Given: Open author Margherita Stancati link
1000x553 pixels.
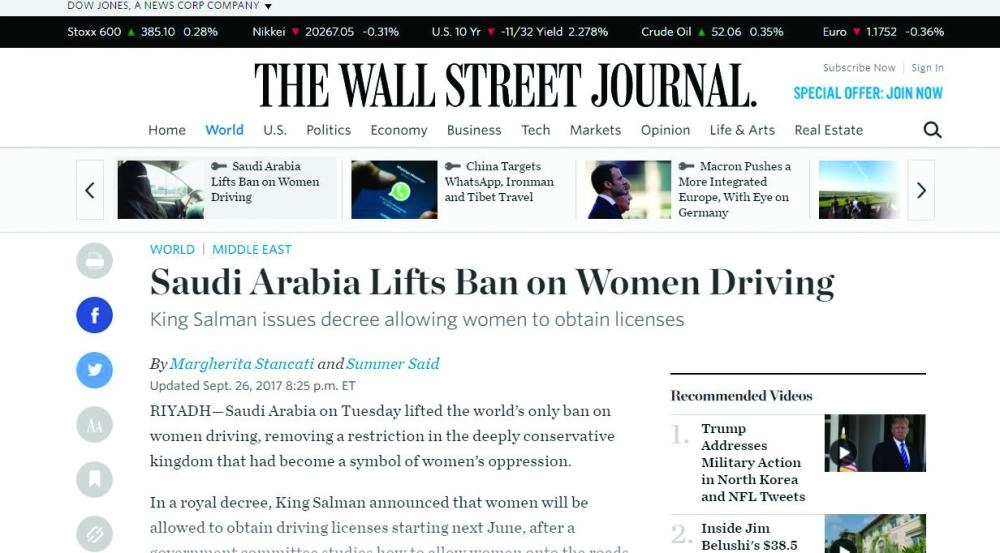Looking at the screenshot, I should 242,364.
